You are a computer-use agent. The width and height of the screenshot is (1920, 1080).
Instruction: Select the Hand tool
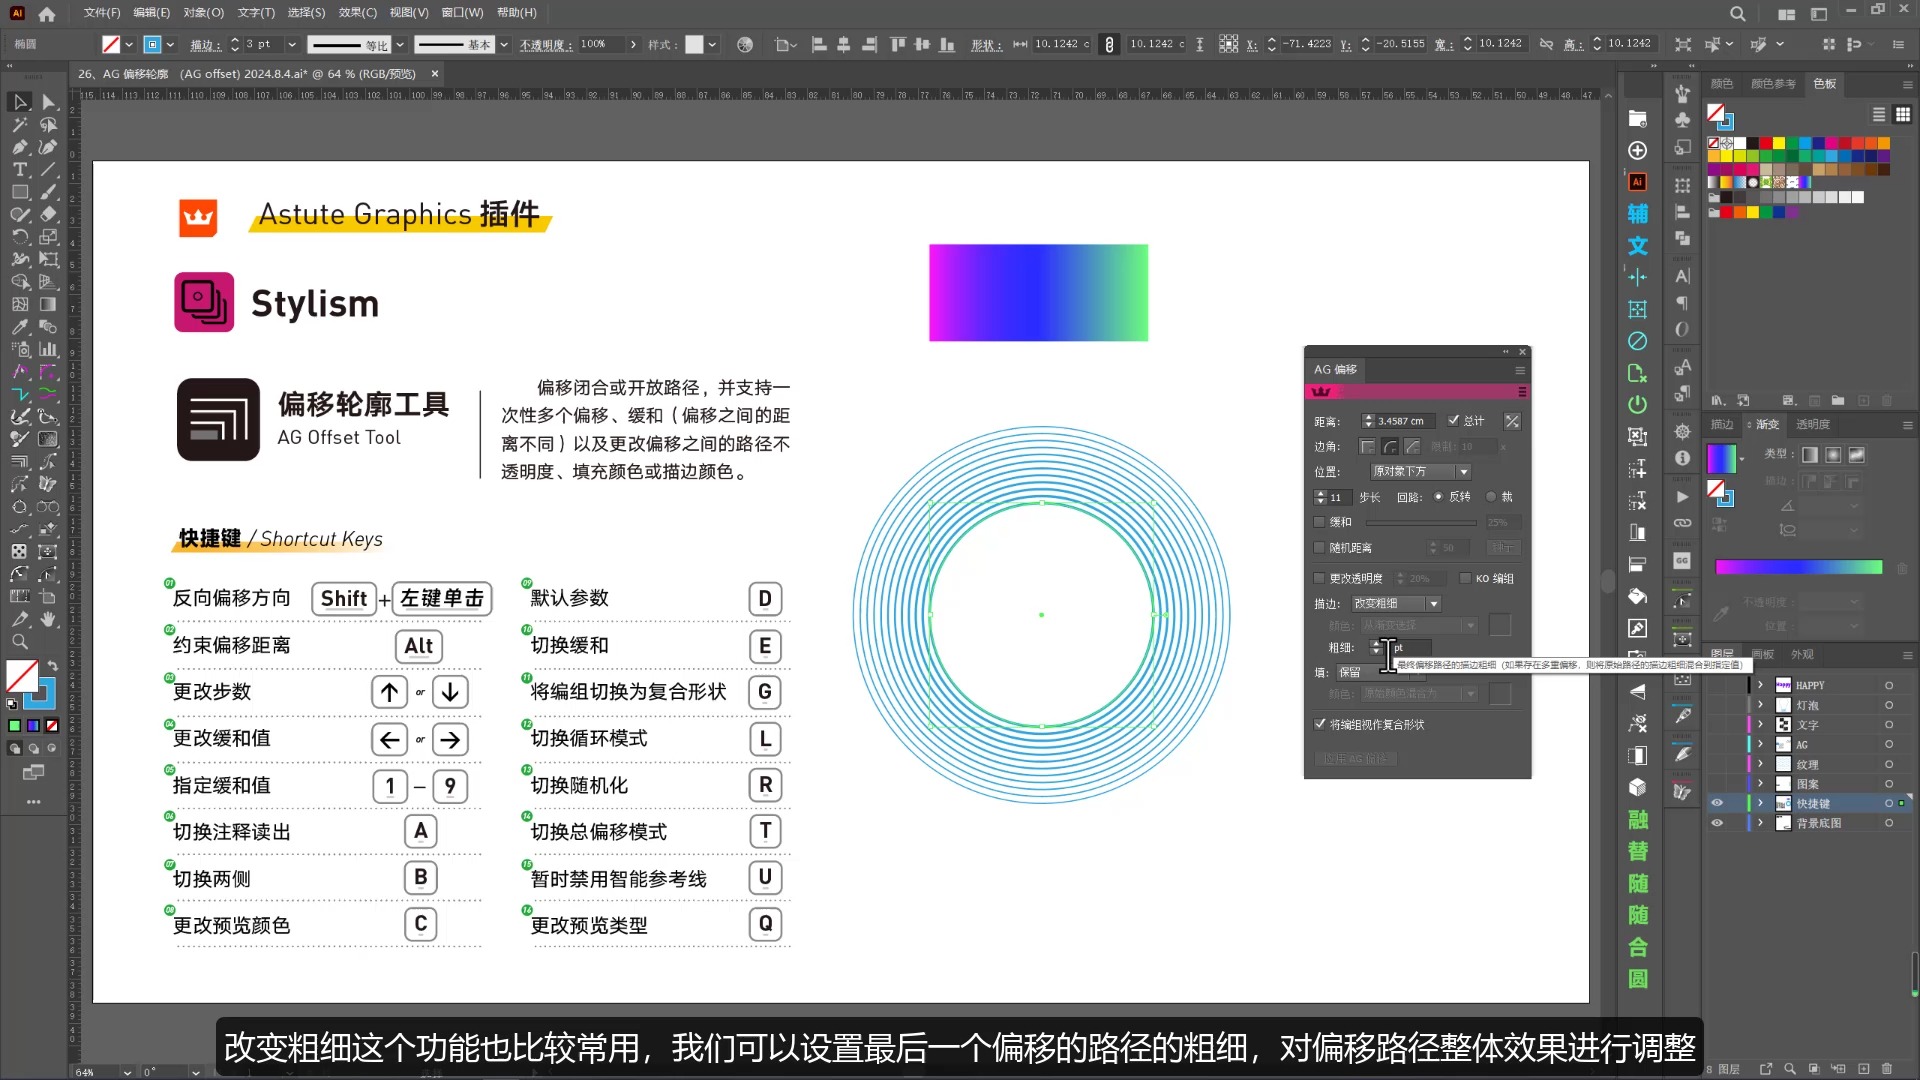click(x=48, y=620)
